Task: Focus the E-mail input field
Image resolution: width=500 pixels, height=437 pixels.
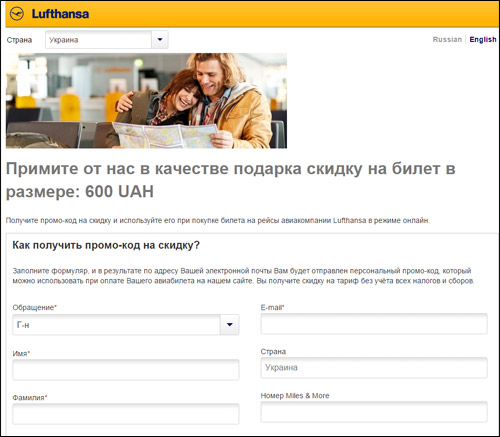Action: 374,324
